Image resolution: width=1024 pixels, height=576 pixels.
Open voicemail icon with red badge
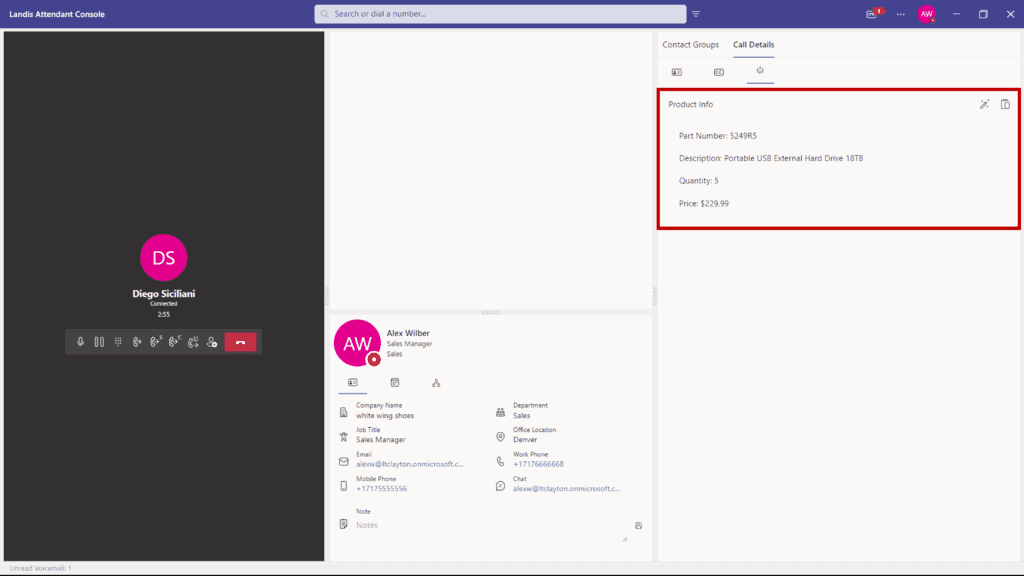click(x=872, y=14)
